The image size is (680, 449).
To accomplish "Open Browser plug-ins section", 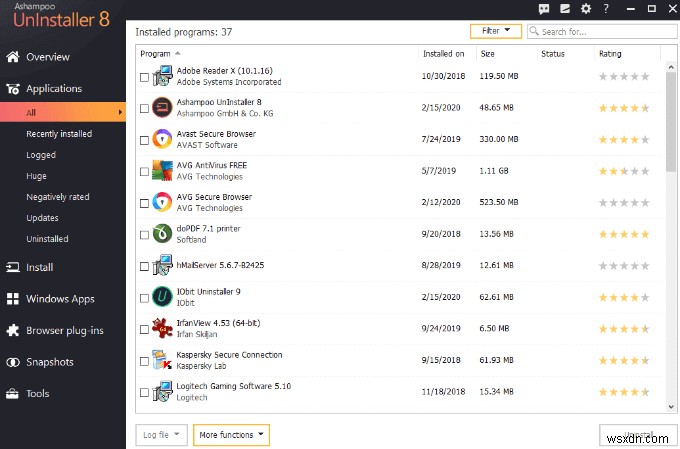I will click(64, 330).
